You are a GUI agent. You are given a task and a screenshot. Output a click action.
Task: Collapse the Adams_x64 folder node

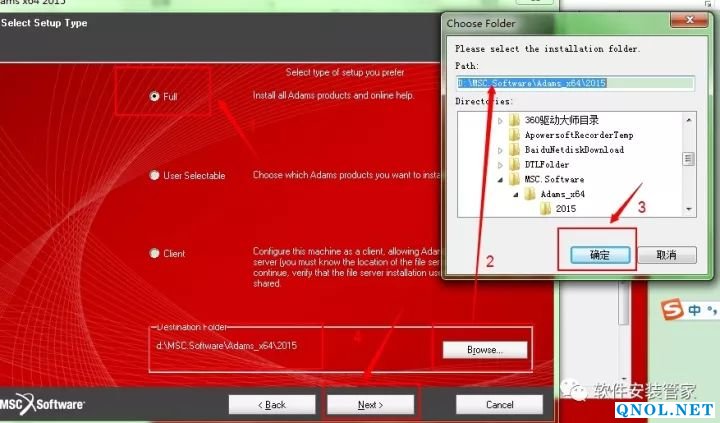point(516,194)
